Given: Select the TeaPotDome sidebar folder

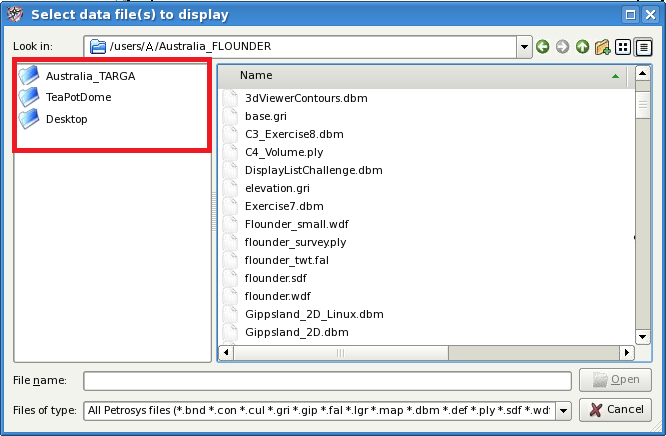Looking at the screenshot, I should pos(78,97).
